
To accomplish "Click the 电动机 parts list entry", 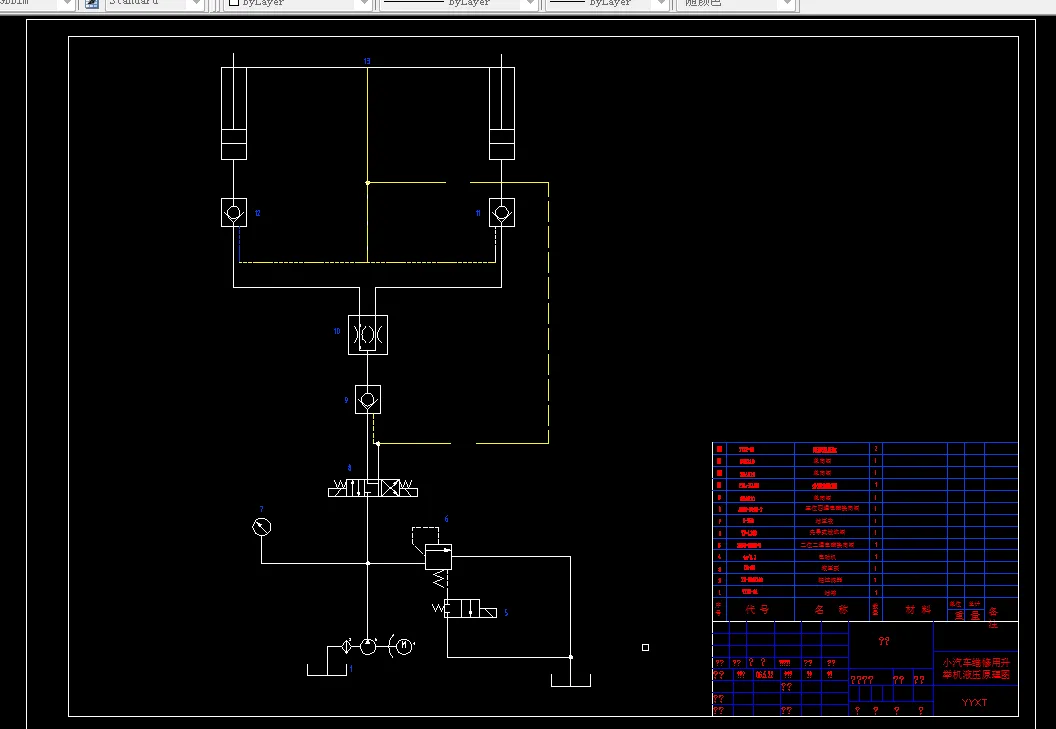I will pos(827,557).
